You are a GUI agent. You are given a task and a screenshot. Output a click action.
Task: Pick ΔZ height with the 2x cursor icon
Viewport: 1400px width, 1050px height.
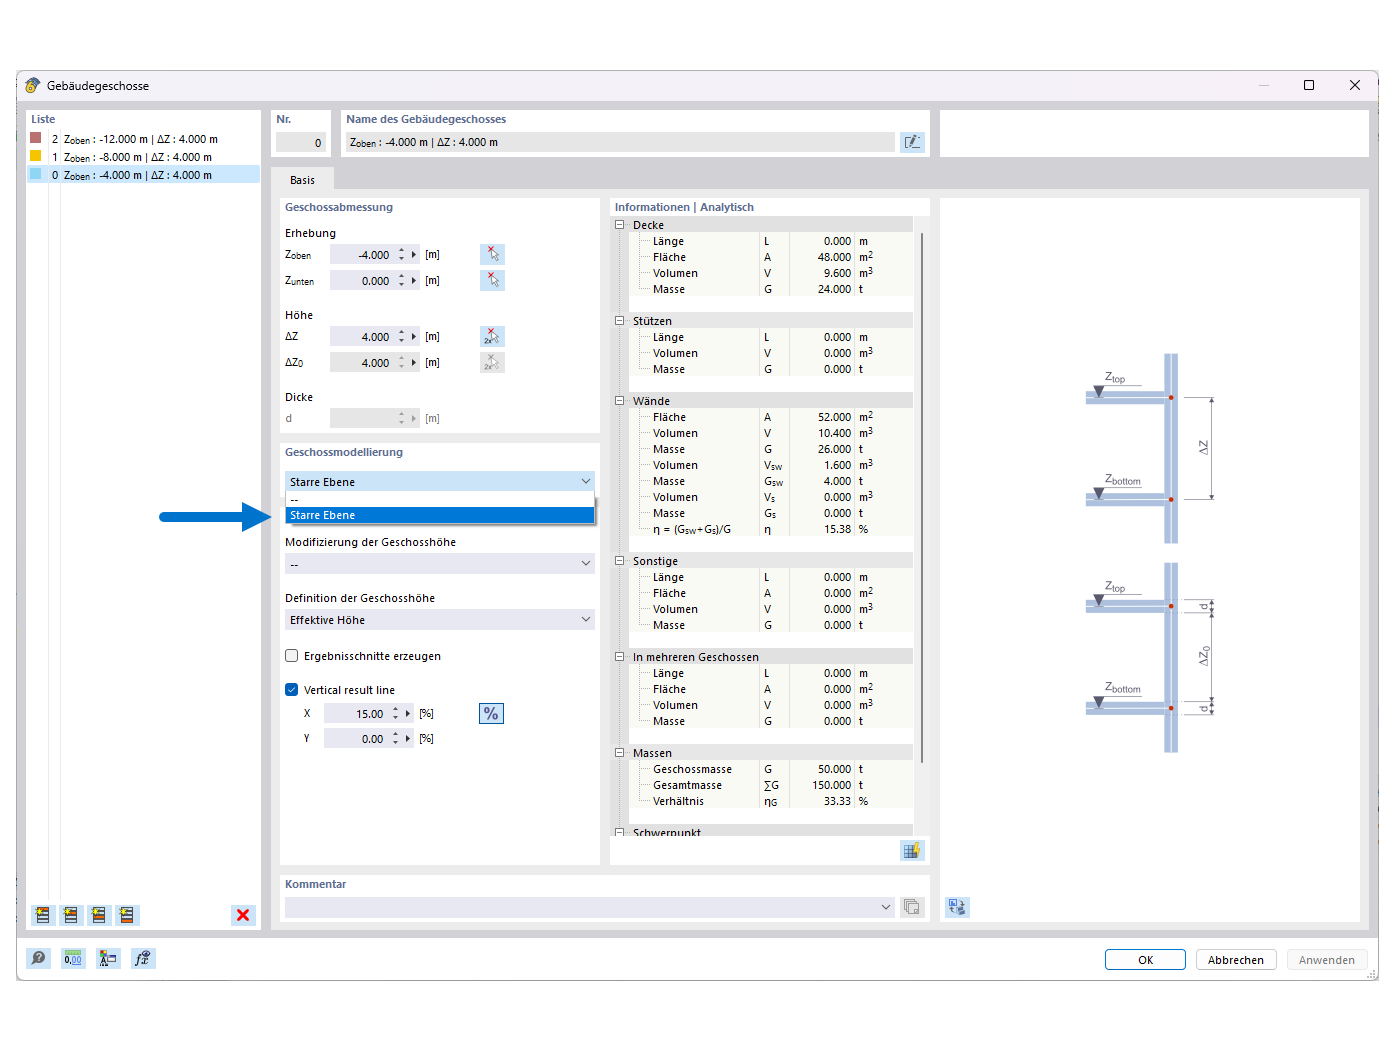(492, 336)
